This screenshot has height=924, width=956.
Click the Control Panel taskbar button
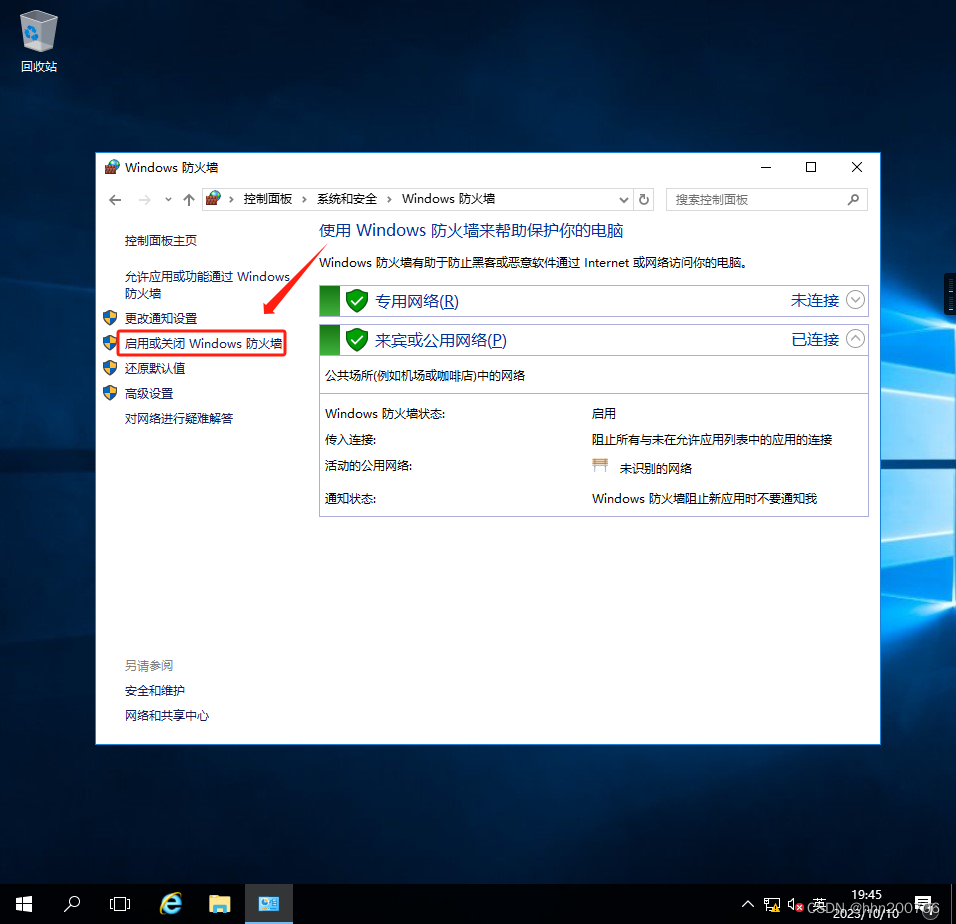click(x=269, y=904)
